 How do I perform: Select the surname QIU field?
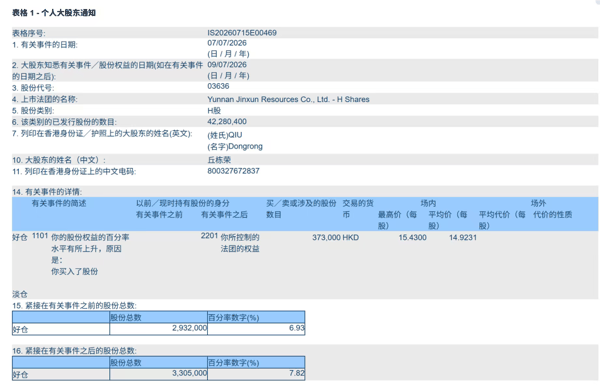(225, 135)
